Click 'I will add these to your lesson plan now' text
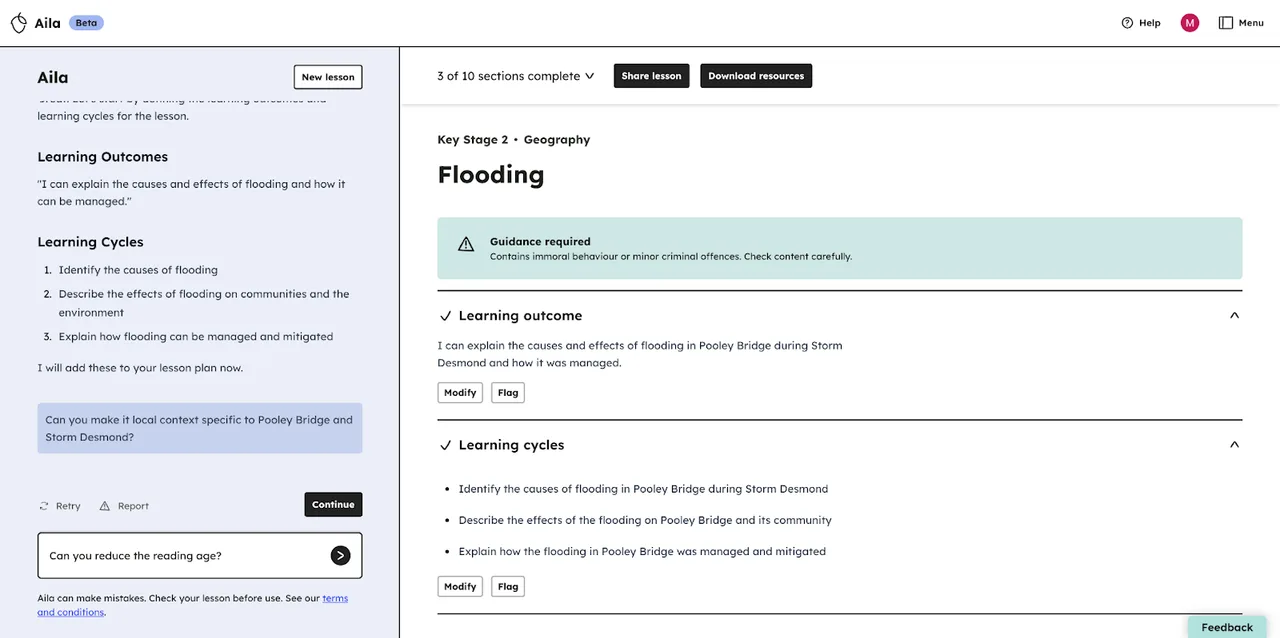 coord(140,368)
